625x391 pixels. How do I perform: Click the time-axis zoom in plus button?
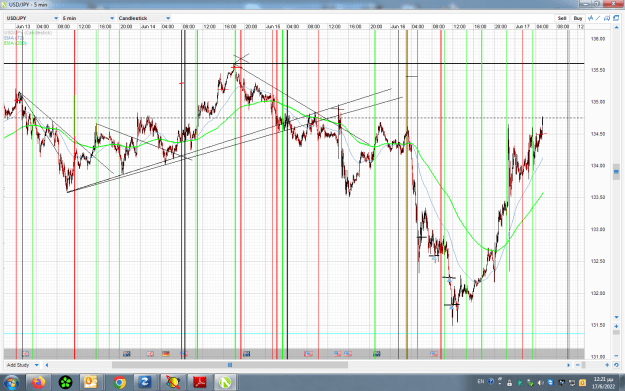click(607, 365)
